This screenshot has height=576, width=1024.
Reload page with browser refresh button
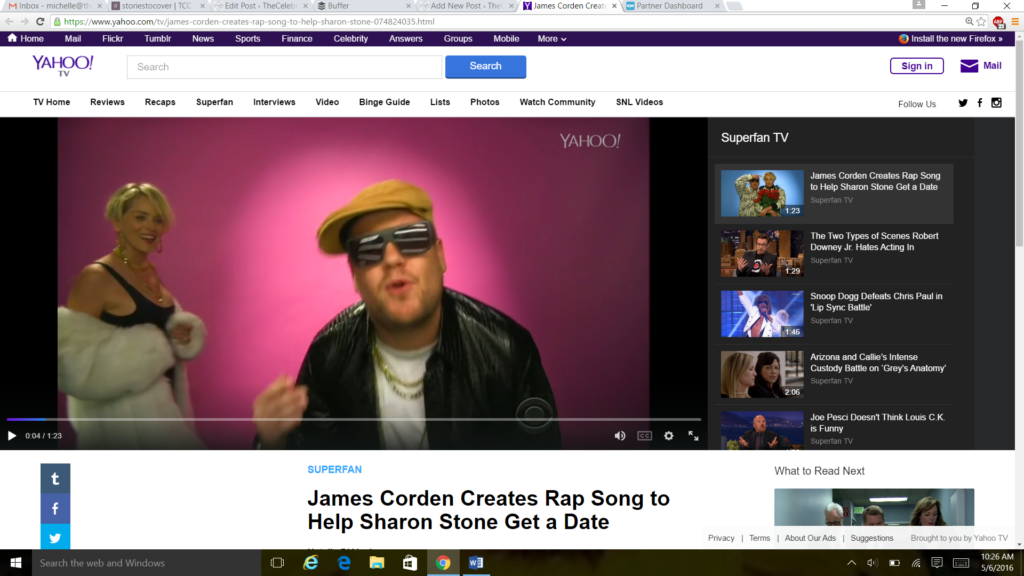click(x=40, y=21)
